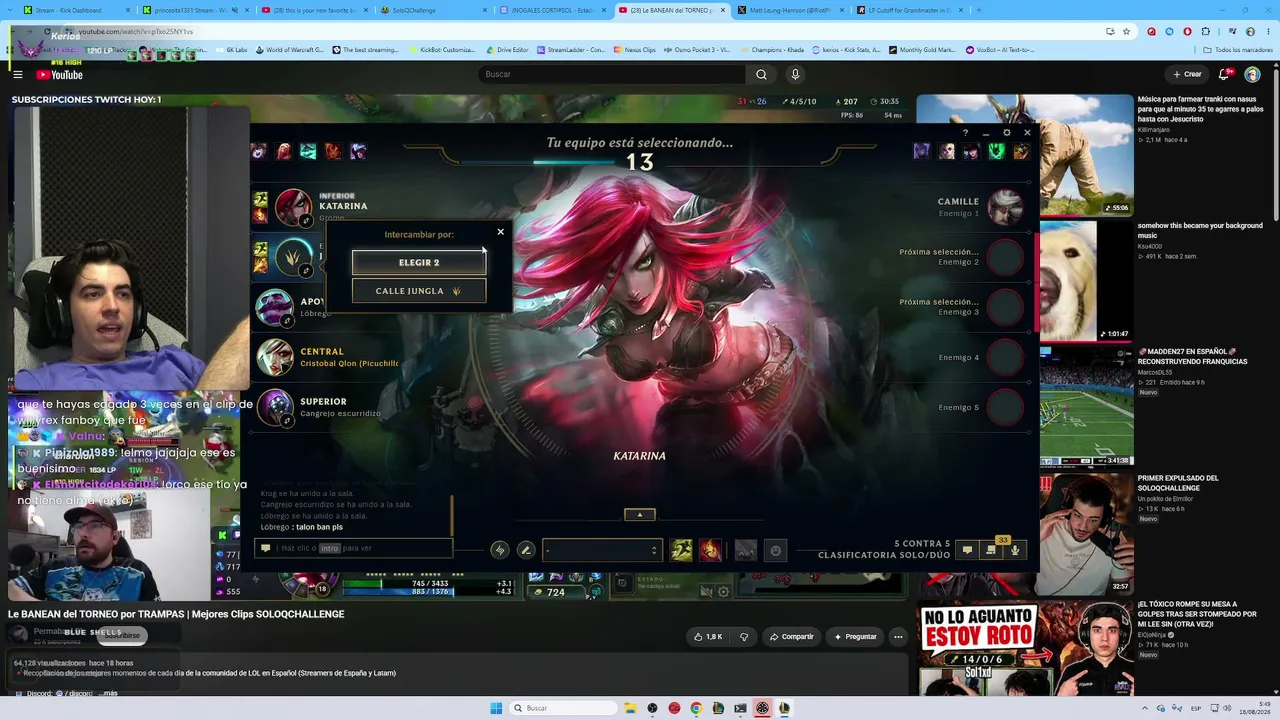Screen dimensions: 1280x720
Task: Open Google Chrome from the taskbar
Action: click(x=696, y=708)
